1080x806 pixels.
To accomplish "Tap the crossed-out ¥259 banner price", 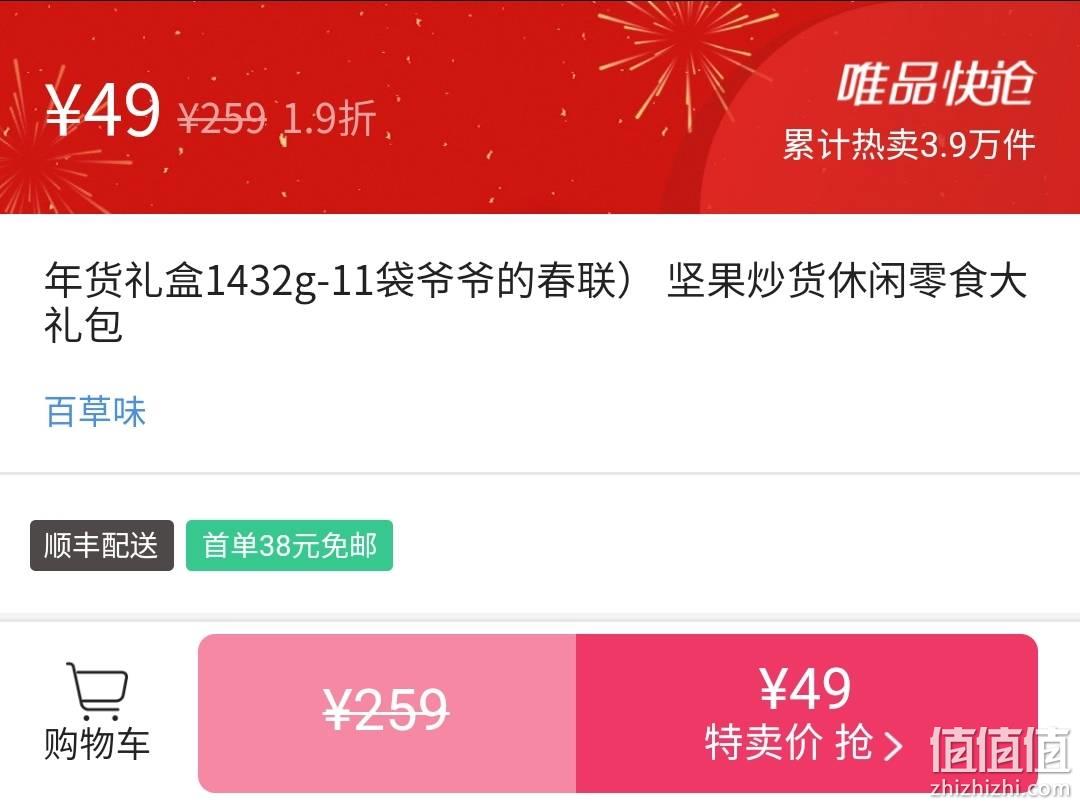I will click(222, 118).
